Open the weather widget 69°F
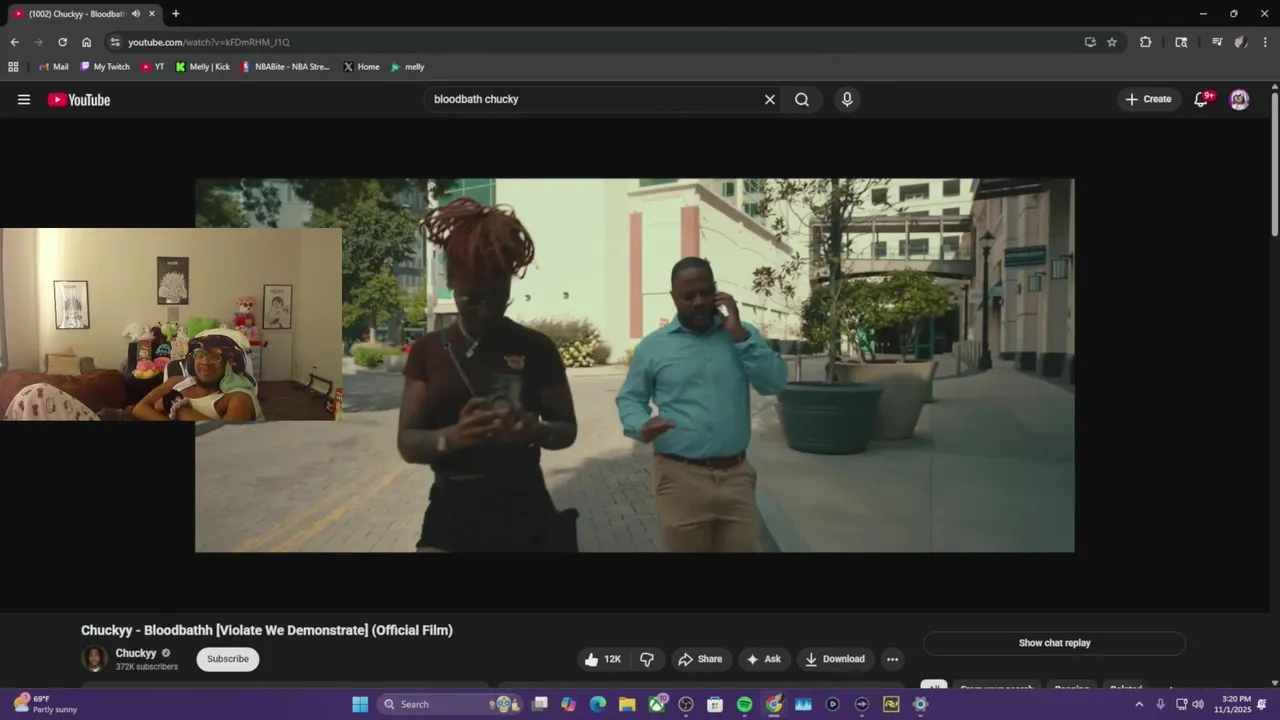 45,704
